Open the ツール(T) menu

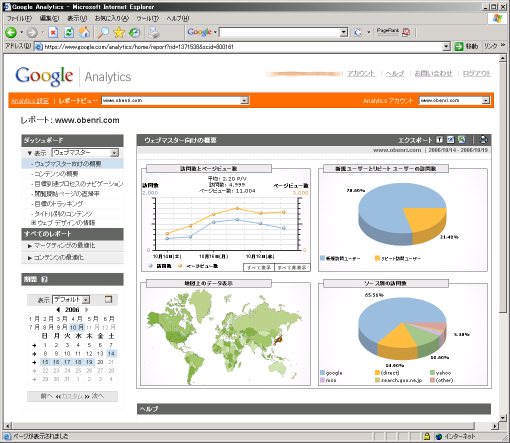pos(147,18)
